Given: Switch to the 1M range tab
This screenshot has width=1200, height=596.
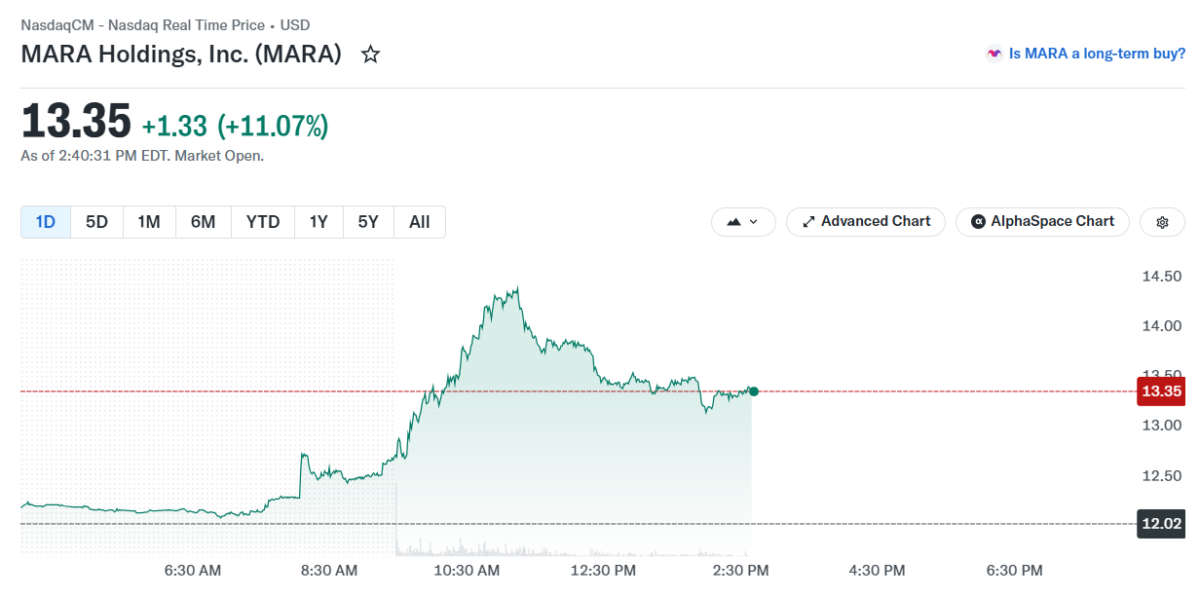Looking at the screenshot, I should [149, 222].
